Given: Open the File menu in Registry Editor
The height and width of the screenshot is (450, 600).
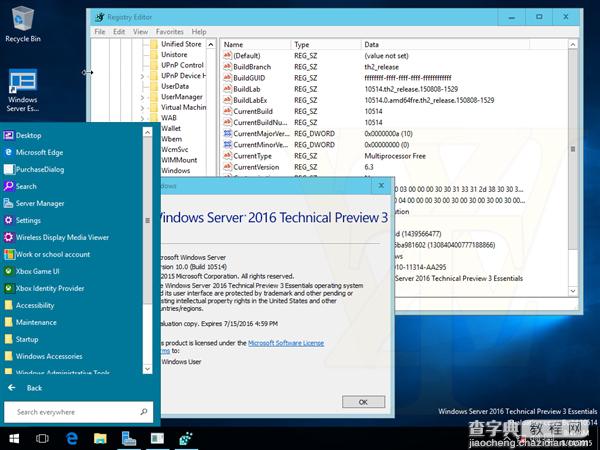Looking at the screenshot, I should (99, 32).
